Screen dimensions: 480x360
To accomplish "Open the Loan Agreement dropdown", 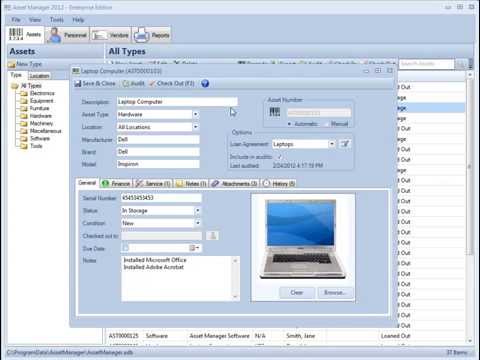I will coord(332,144).
